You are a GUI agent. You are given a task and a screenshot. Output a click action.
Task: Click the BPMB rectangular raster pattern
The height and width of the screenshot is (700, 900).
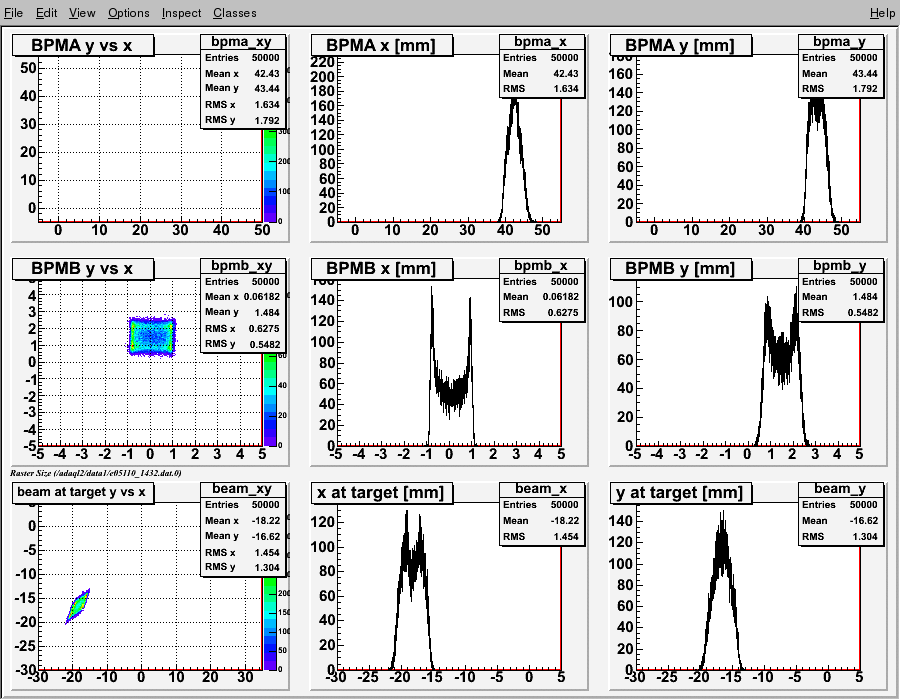(x=152, y=337)
